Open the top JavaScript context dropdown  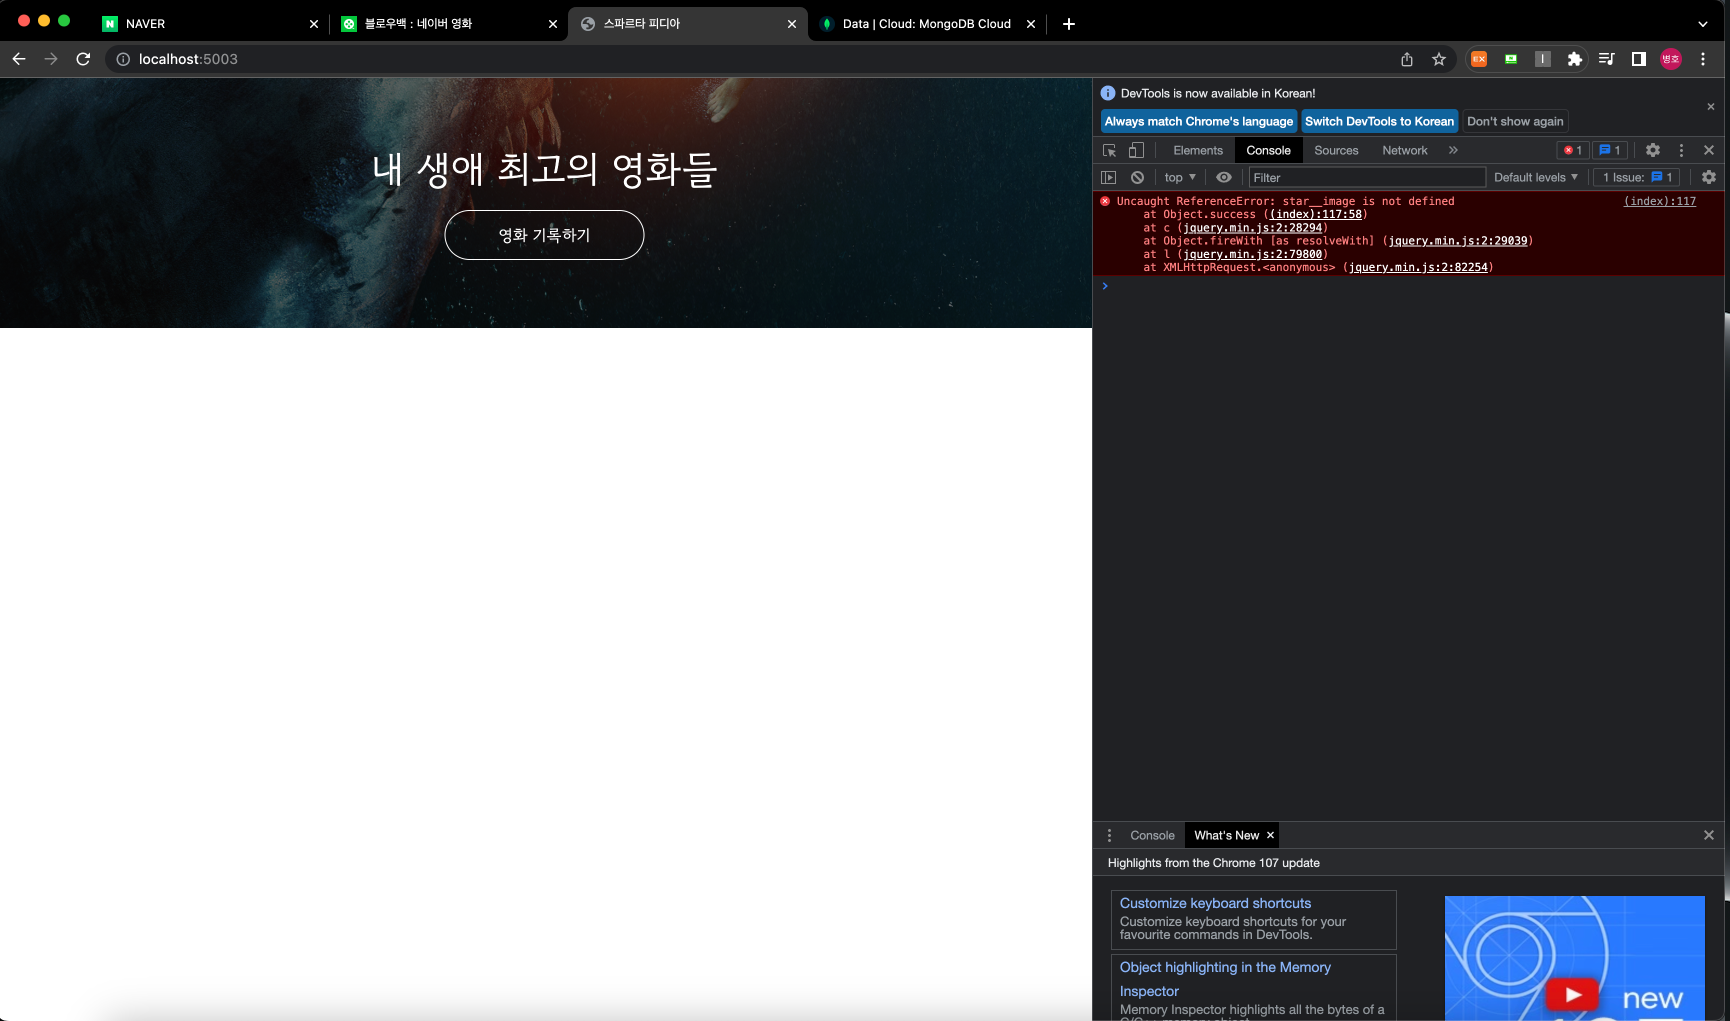pyautogui.click(x=1180, y=177)
